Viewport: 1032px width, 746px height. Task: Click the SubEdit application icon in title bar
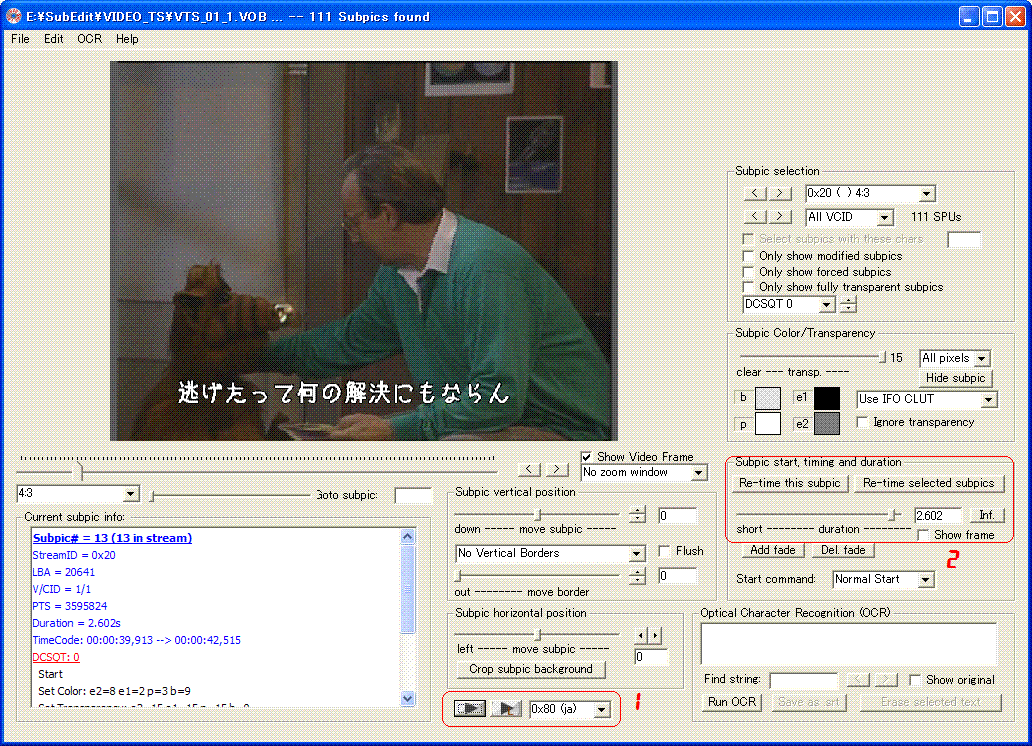(13, 16)
